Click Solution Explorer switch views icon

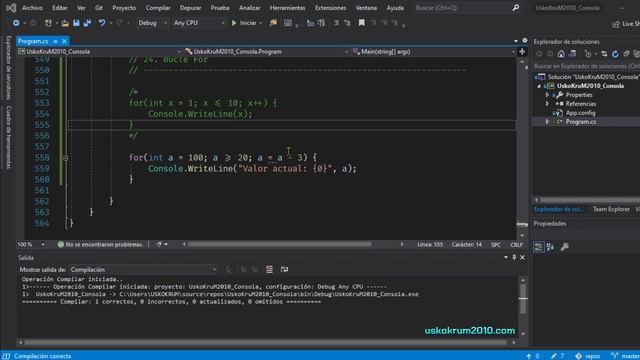coord(572,54)
